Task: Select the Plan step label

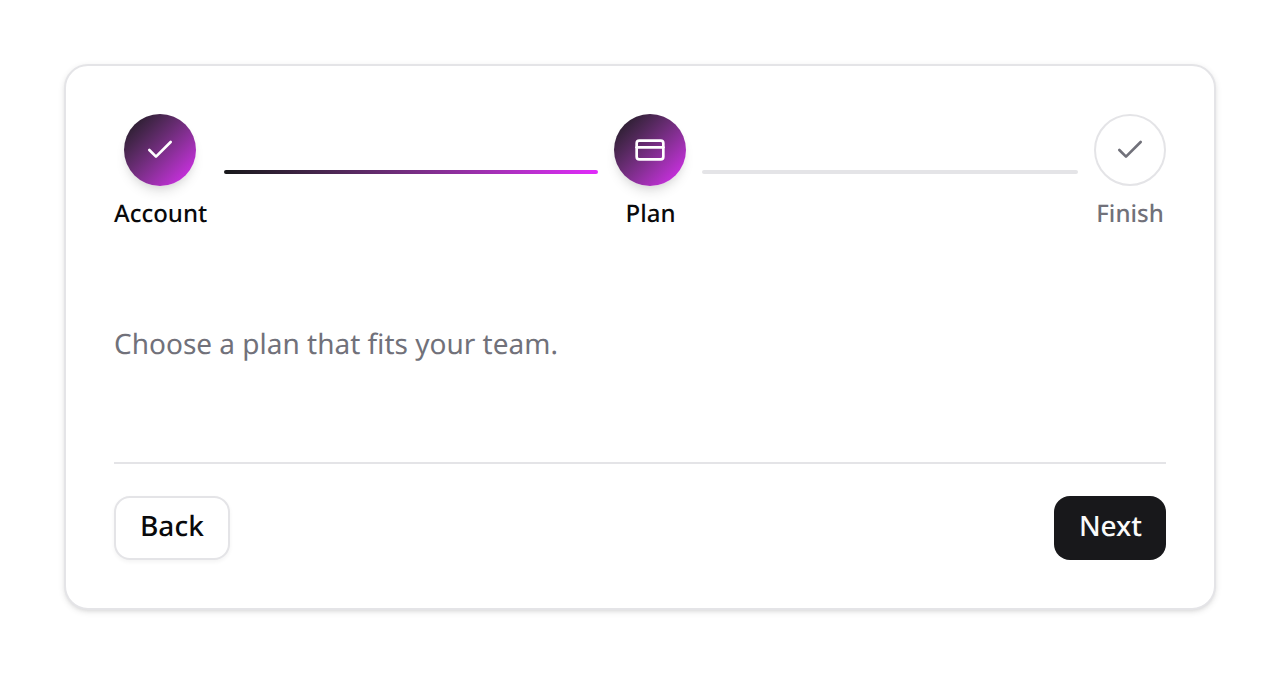Action: coord(650,214)
